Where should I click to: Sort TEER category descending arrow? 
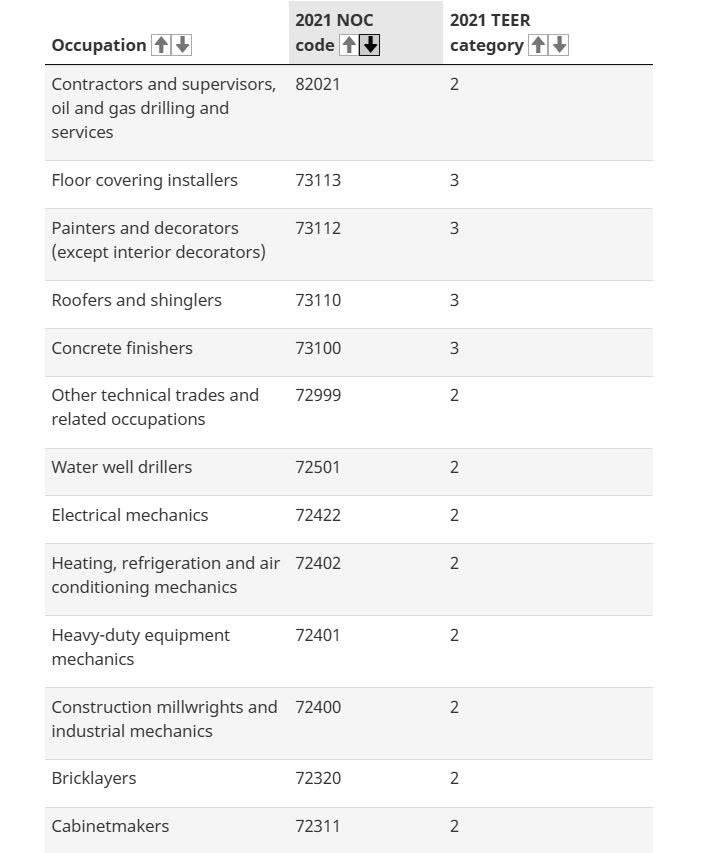(559, 45)
